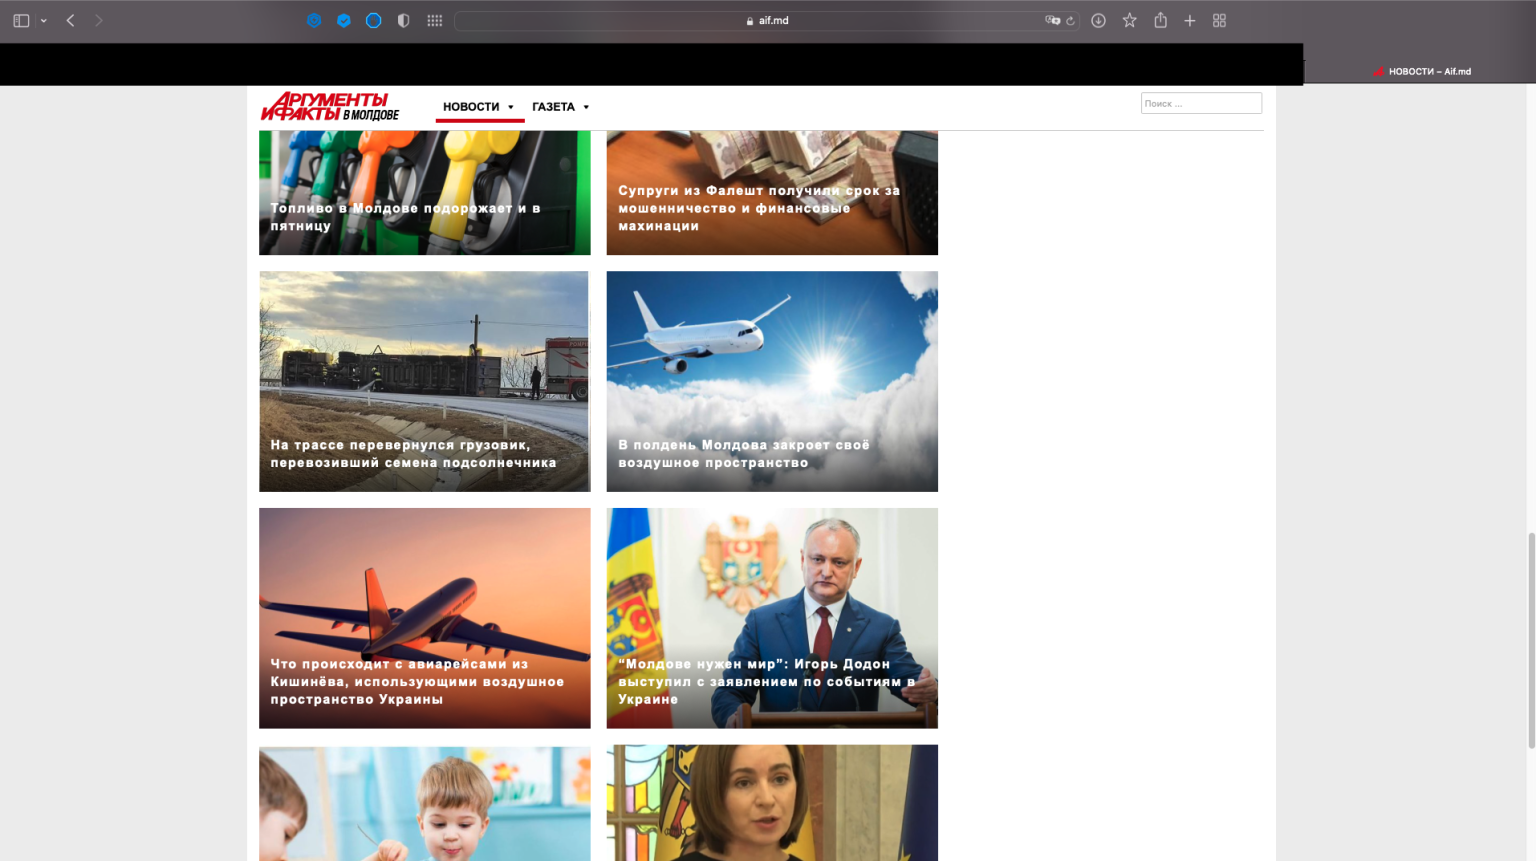This screenshot has height=861, width=1536.
Task: Click the Аргументы и Факты logo
Action: click(330, 107)
